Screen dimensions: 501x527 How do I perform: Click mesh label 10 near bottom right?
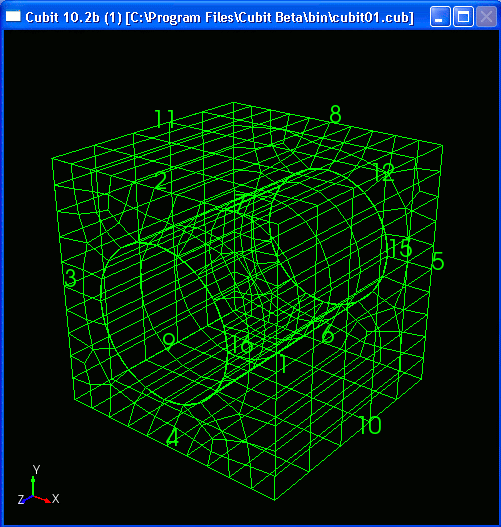pos(370,425)
